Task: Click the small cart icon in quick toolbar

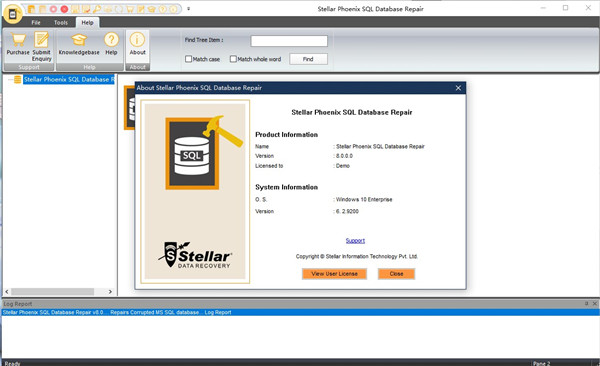Action: pos(130,9)
